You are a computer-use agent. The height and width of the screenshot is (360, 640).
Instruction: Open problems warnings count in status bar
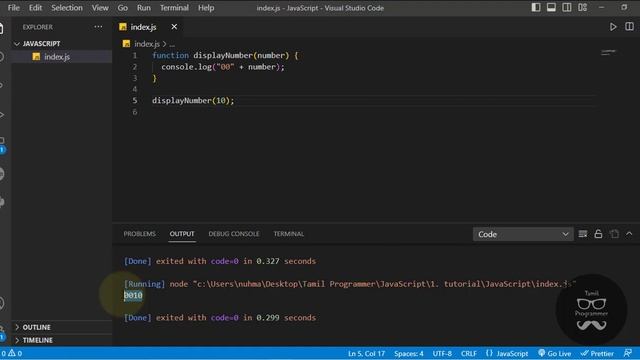click(11, 353)
